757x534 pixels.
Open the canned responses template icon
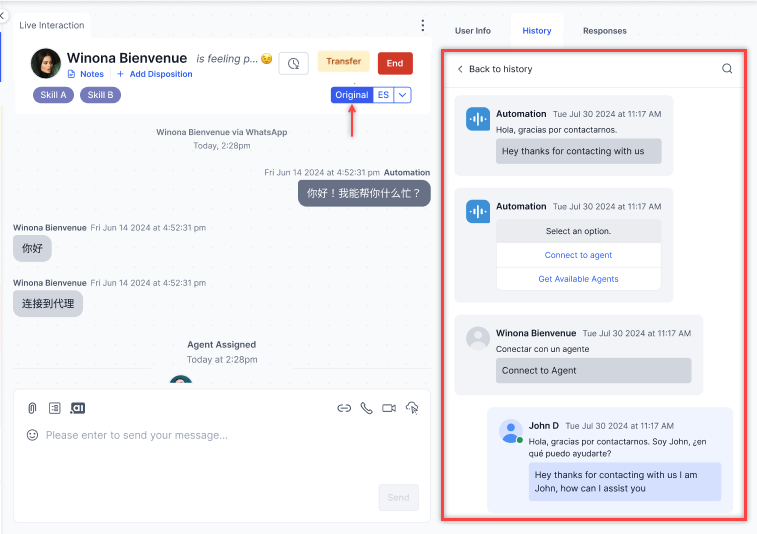pyautogui.click(x=55, y=408)
